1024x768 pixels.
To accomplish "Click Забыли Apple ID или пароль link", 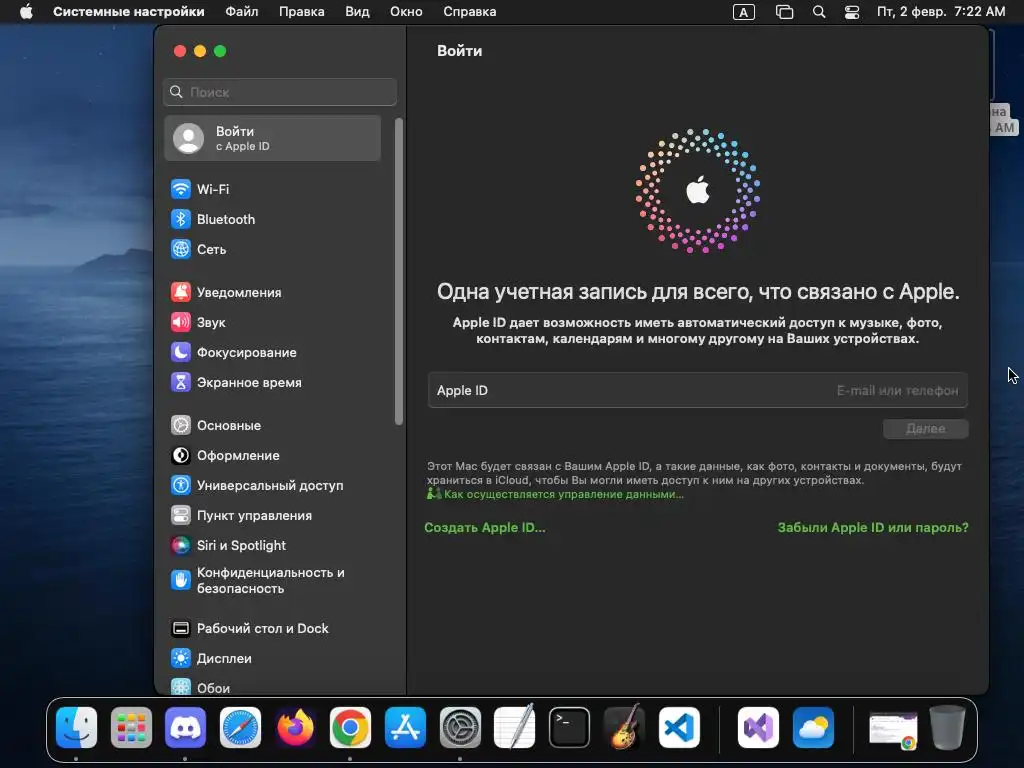I will [873, 528].
